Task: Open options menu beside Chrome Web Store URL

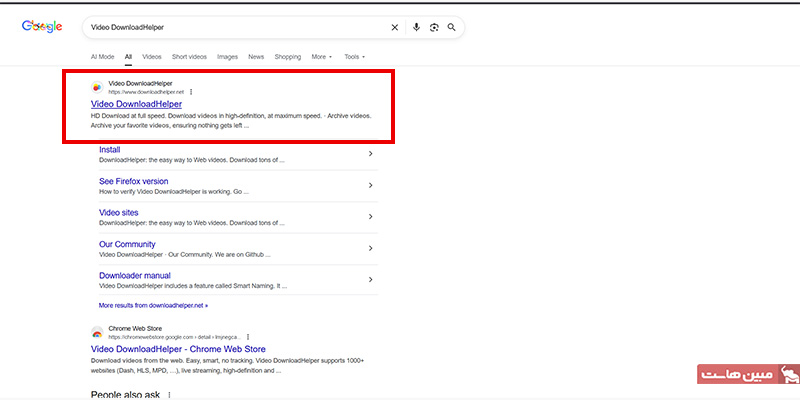Action: pos(247,336)
